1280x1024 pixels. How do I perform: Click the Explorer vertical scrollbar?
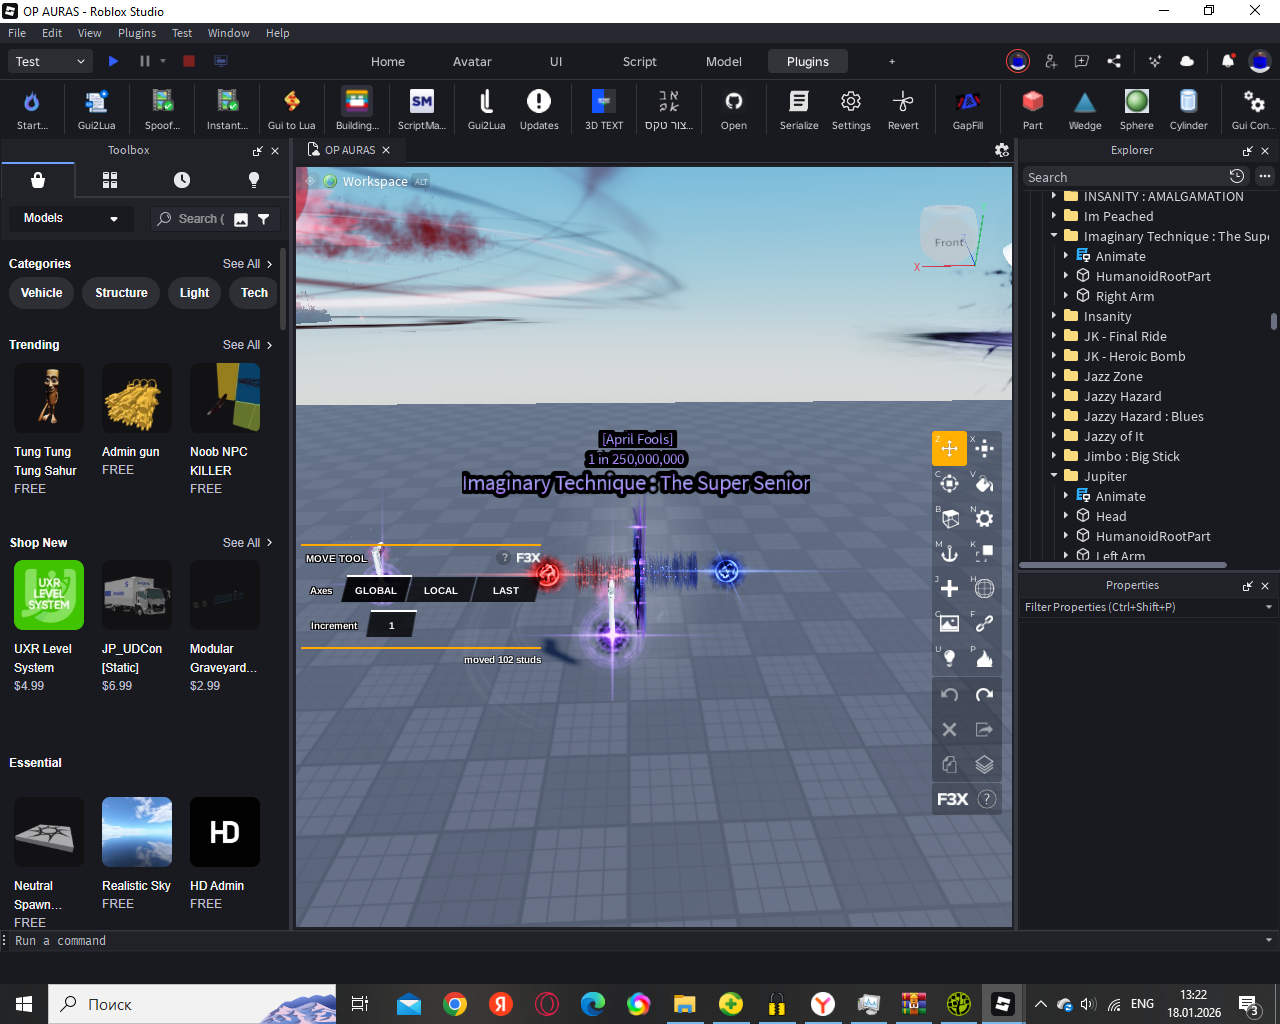(1274, 321)
